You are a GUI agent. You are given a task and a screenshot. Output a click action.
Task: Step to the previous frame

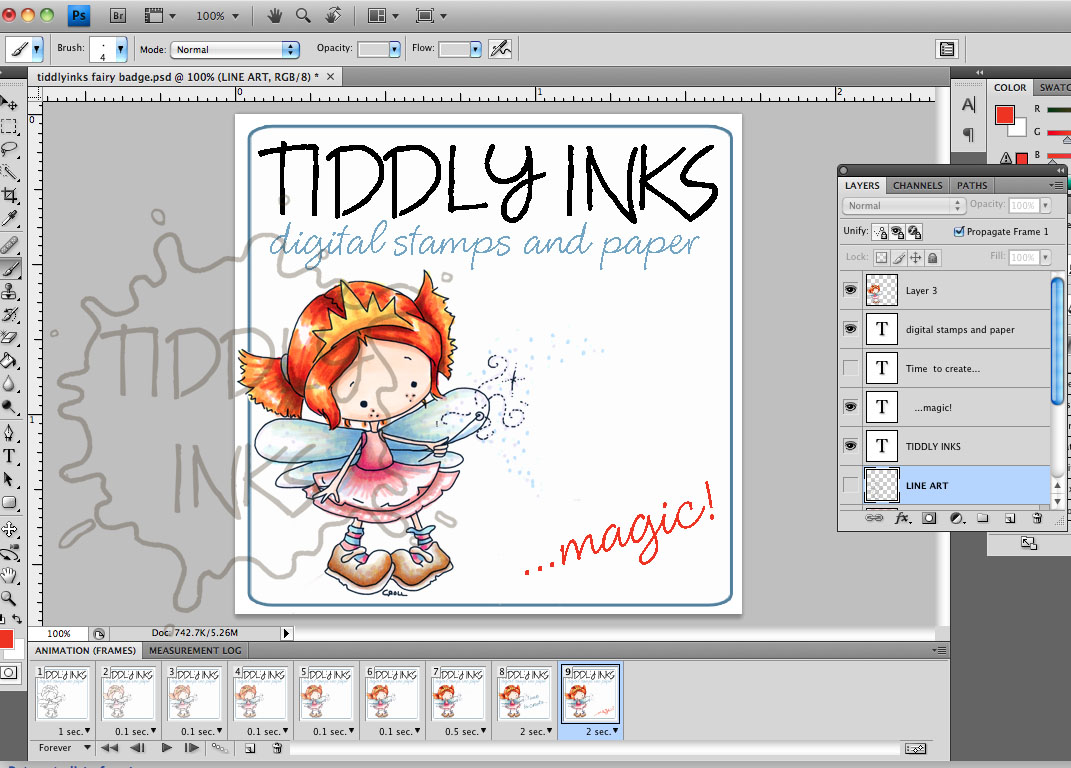(137, 748)
